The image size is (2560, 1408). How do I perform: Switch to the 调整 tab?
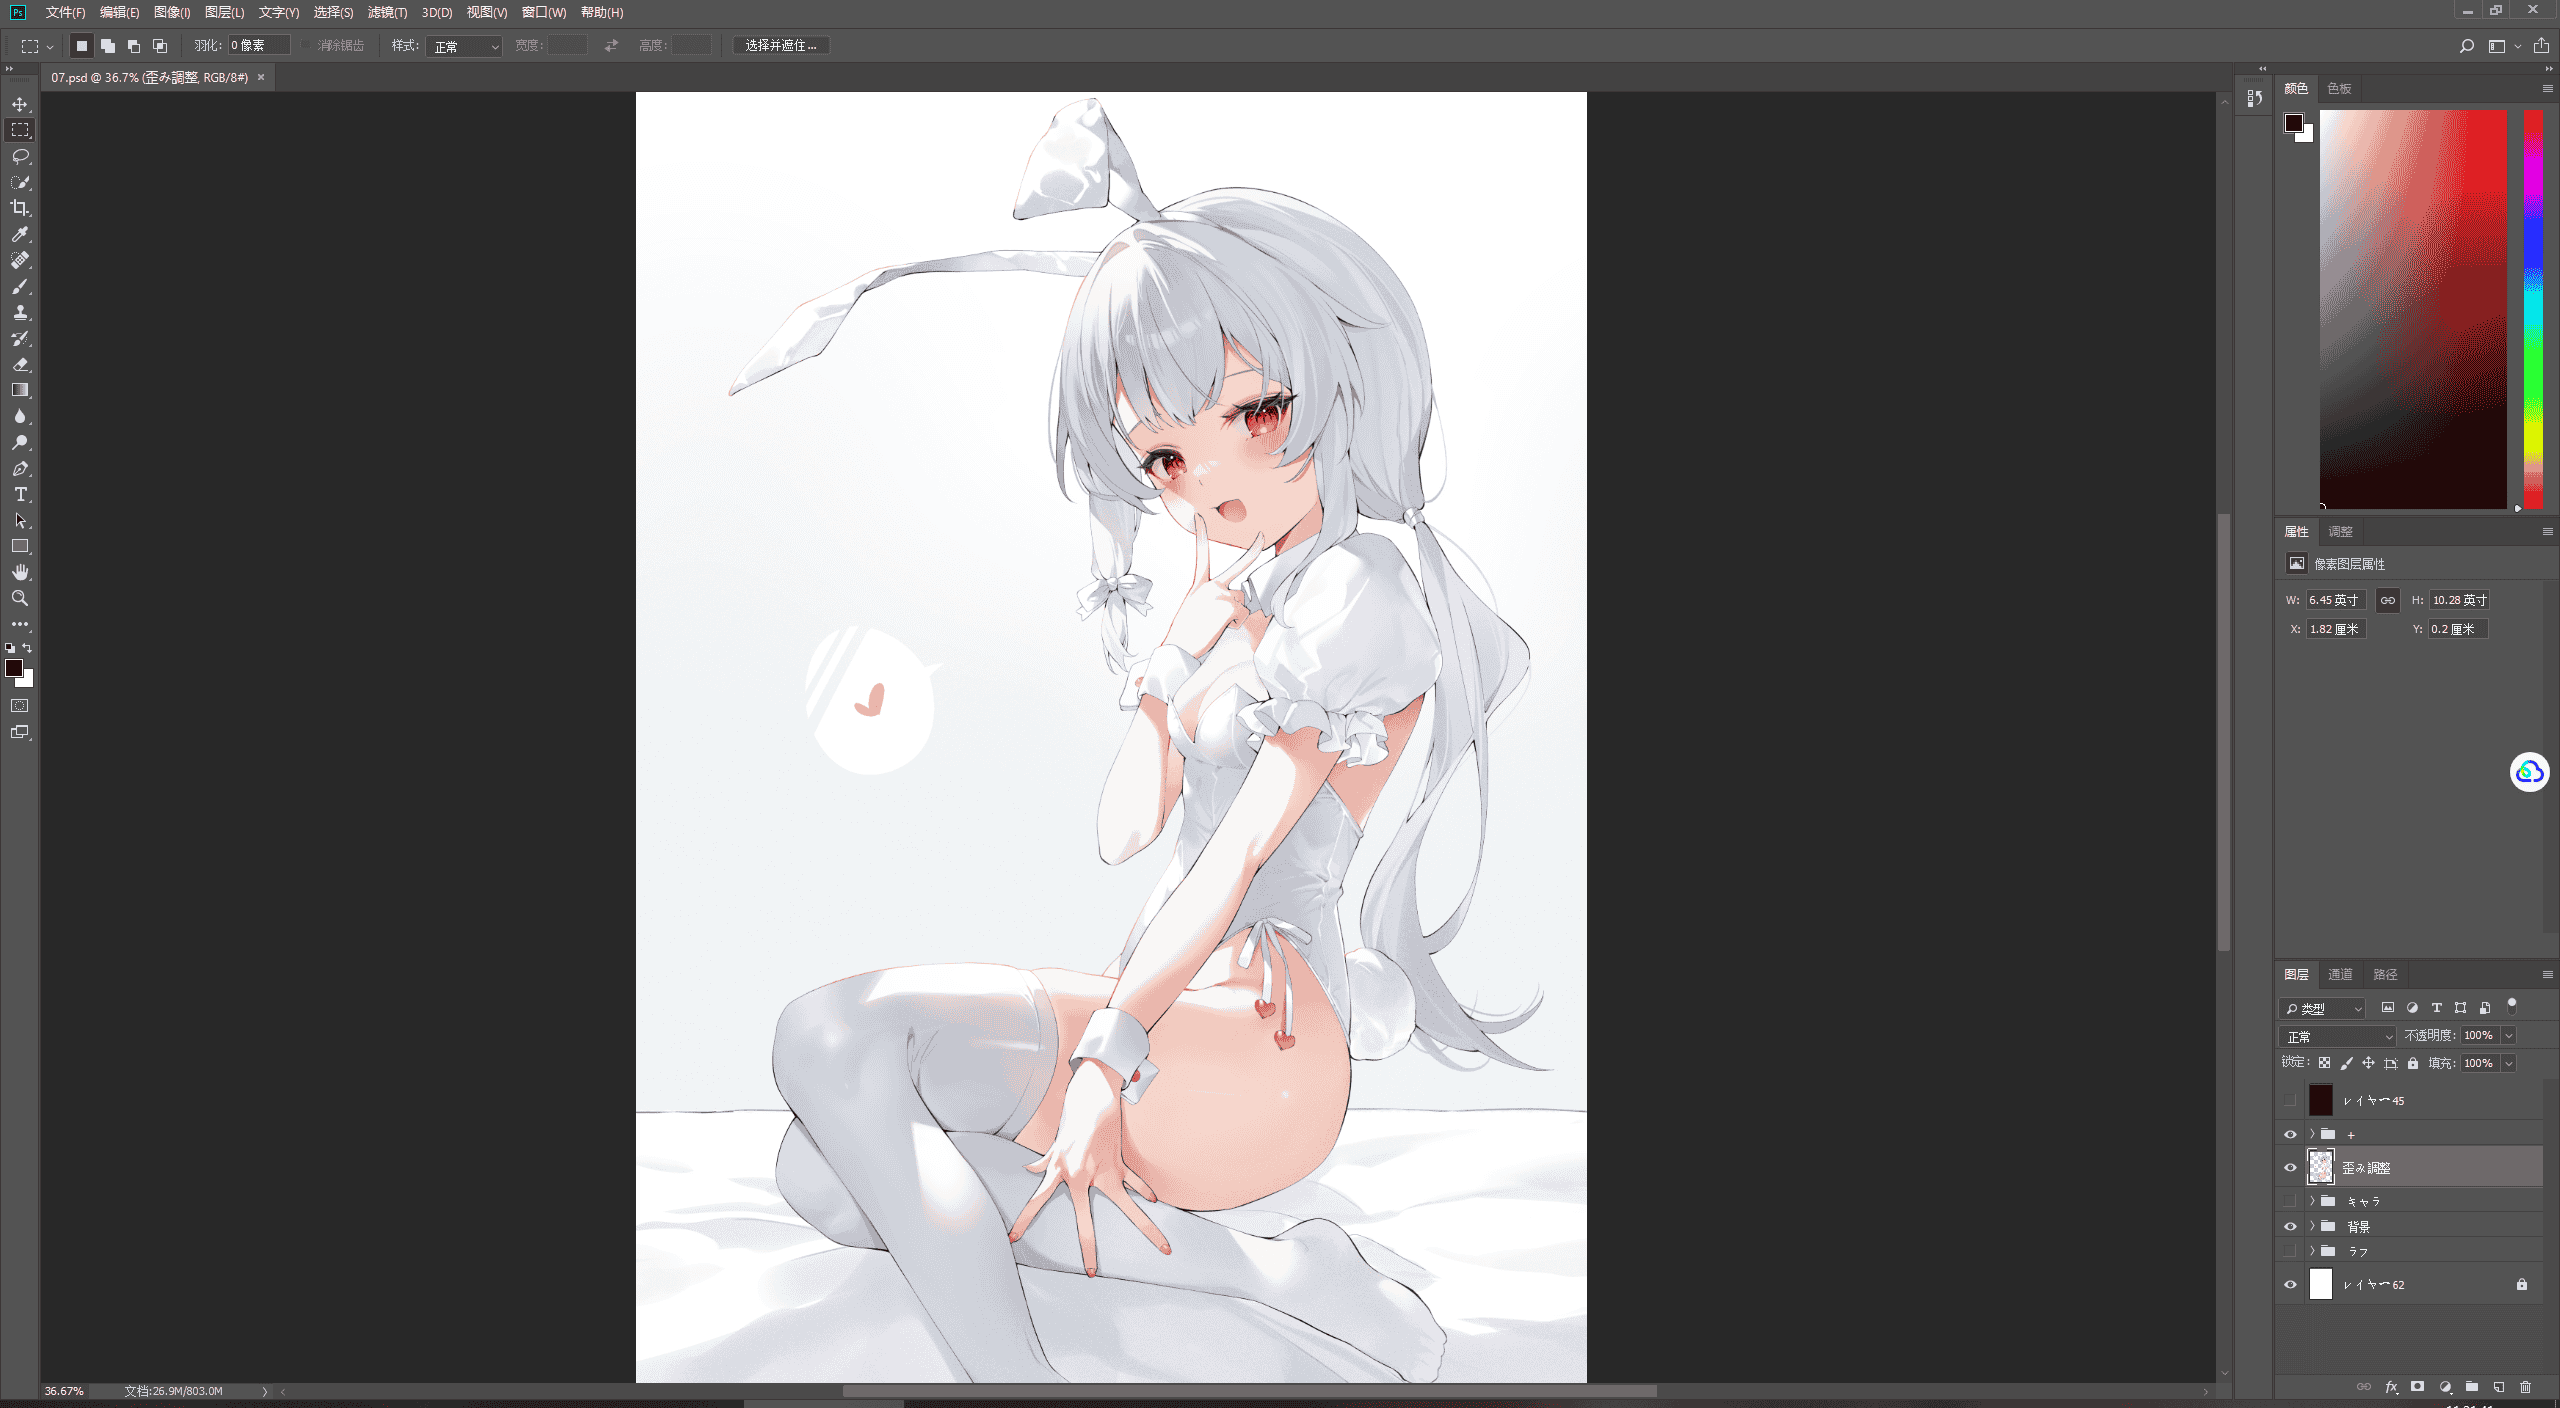point(2340,531)
